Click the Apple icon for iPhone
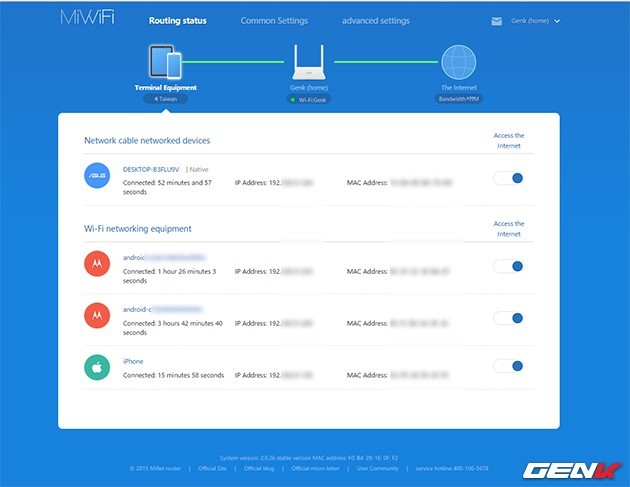 tap(97, 367)
